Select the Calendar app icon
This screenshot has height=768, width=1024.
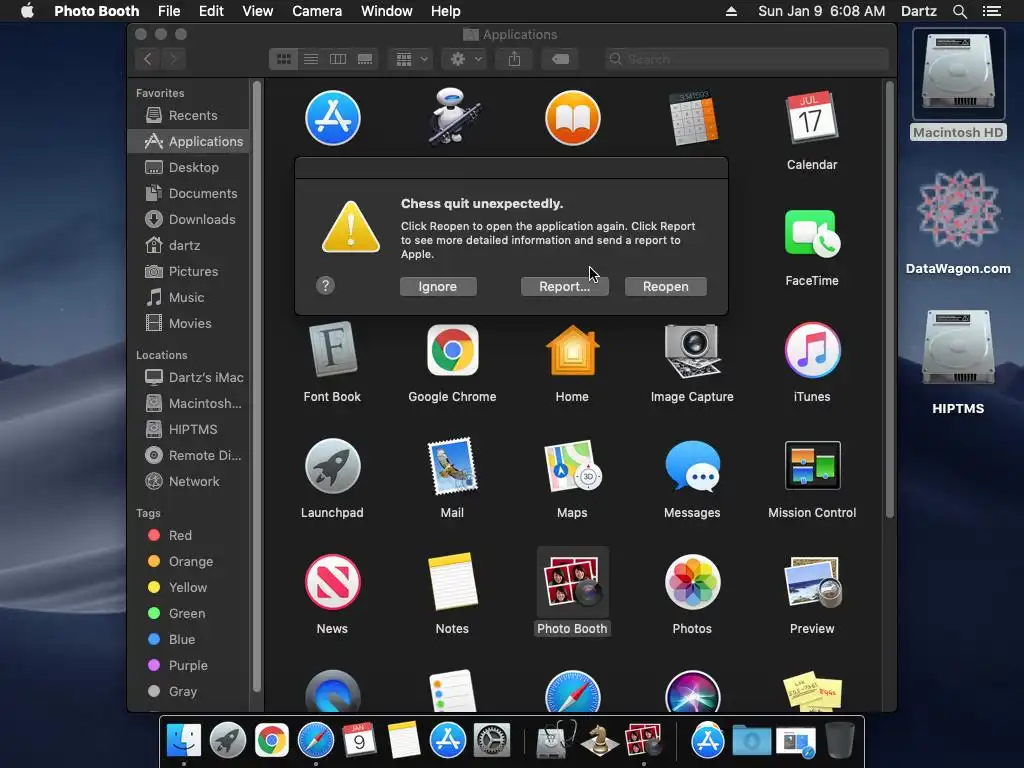[812, 118]
